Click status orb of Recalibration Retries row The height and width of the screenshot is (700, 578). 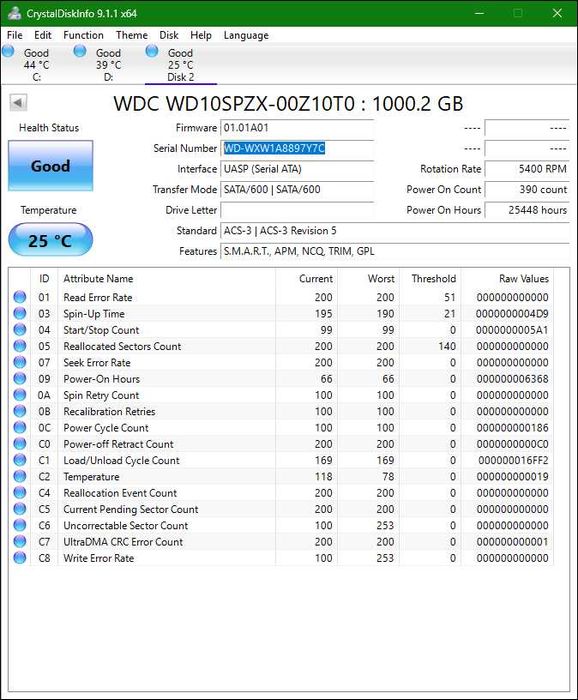20,411
